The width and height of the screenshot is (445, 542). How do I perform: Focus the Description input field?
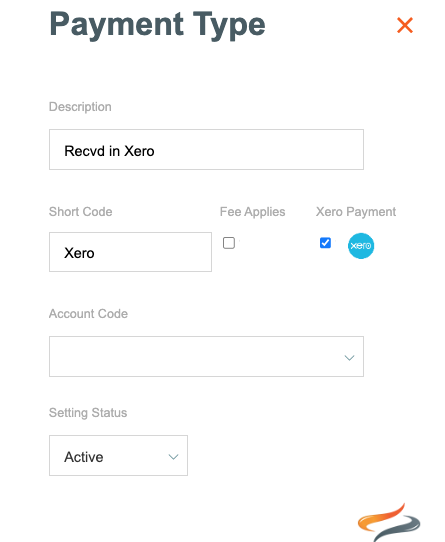tap(206, 149)
